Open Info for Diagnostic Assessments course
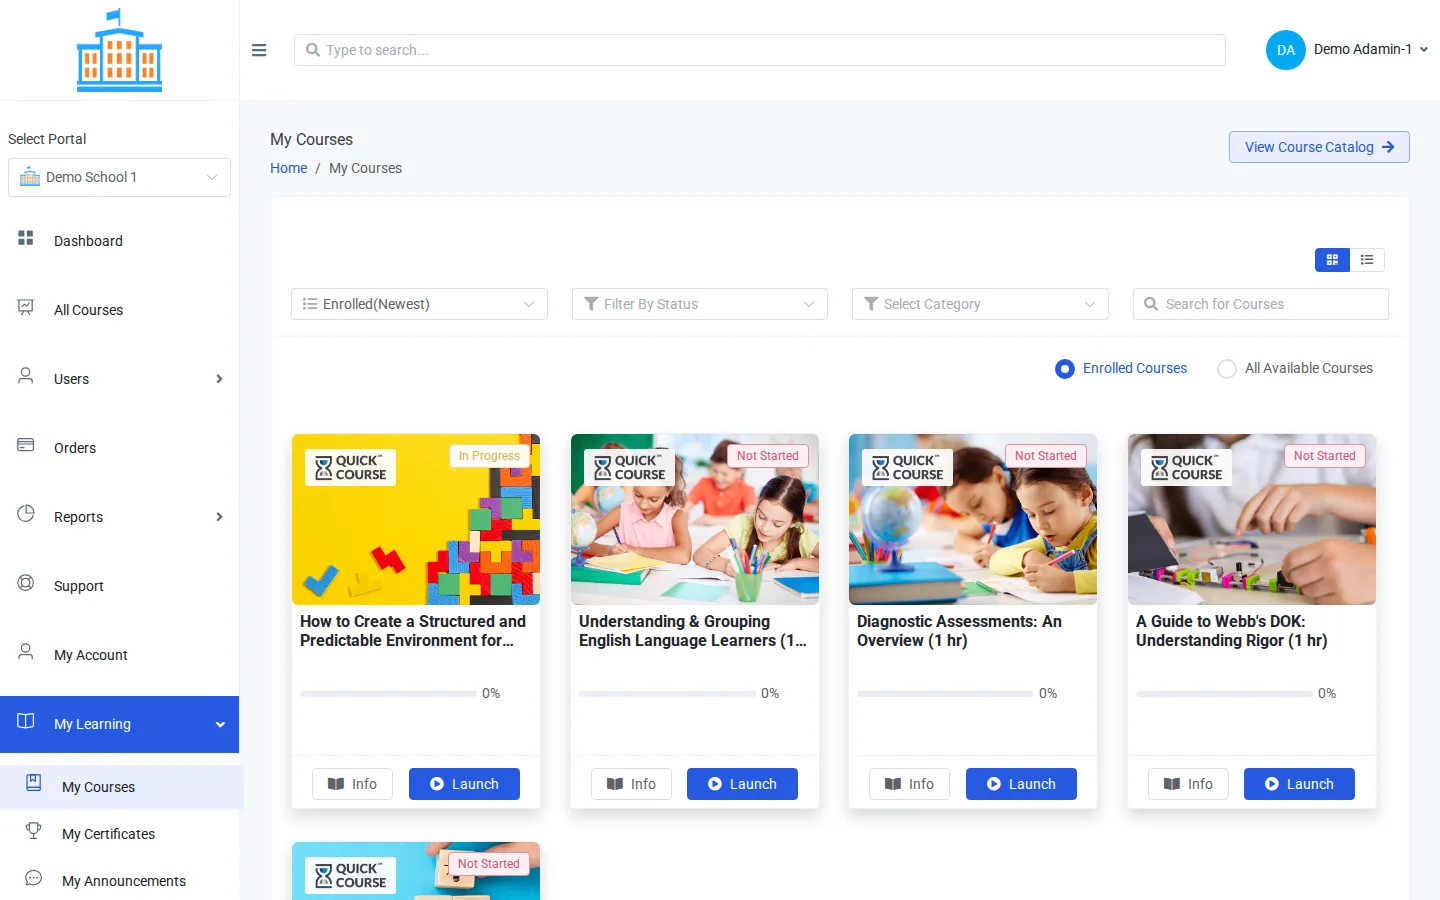This screenshot has width=1440, height=900. click(909, 784)
